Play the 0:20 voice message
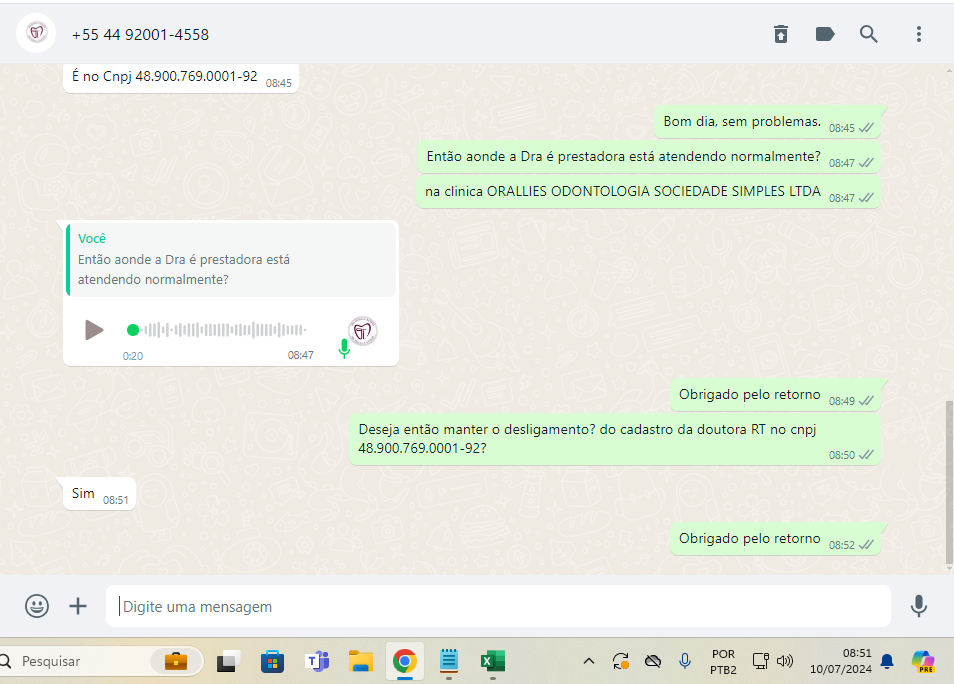This screenshot has height=684, width=954. [94, 330]
